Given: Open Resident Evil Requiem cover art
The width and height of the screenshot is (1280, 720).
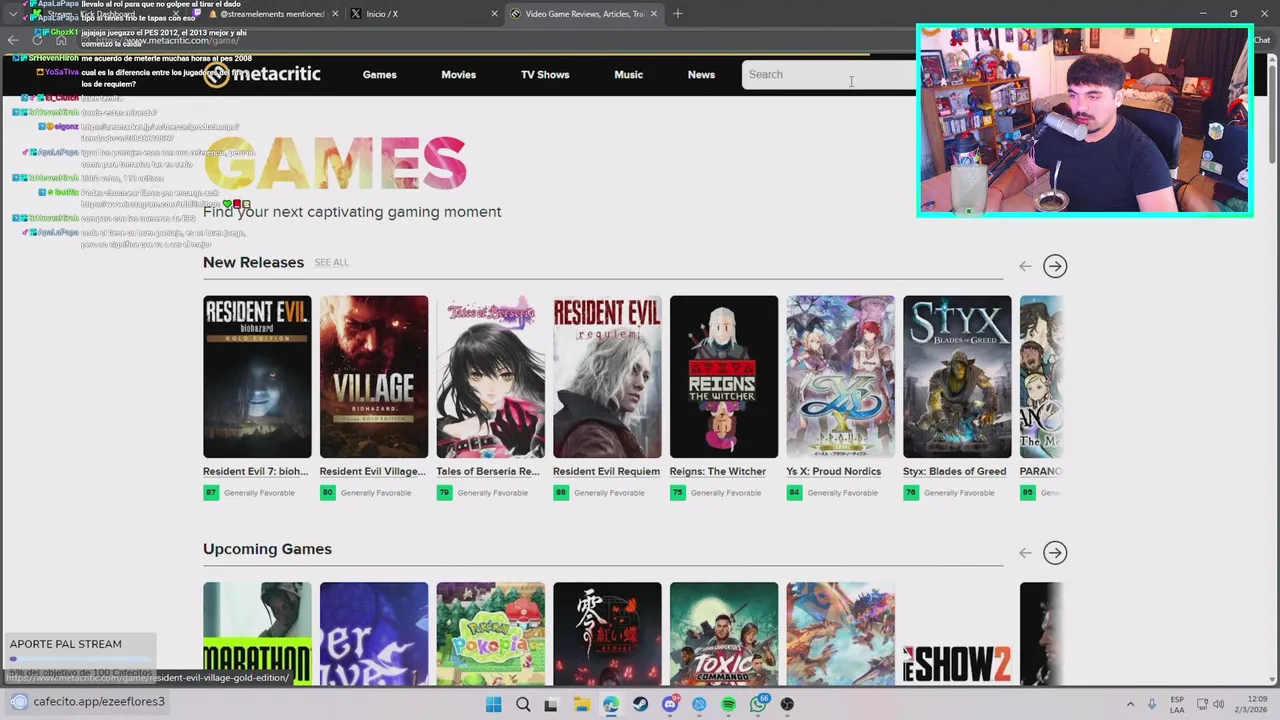Looking at the screenshot, I should pos(607,377).
